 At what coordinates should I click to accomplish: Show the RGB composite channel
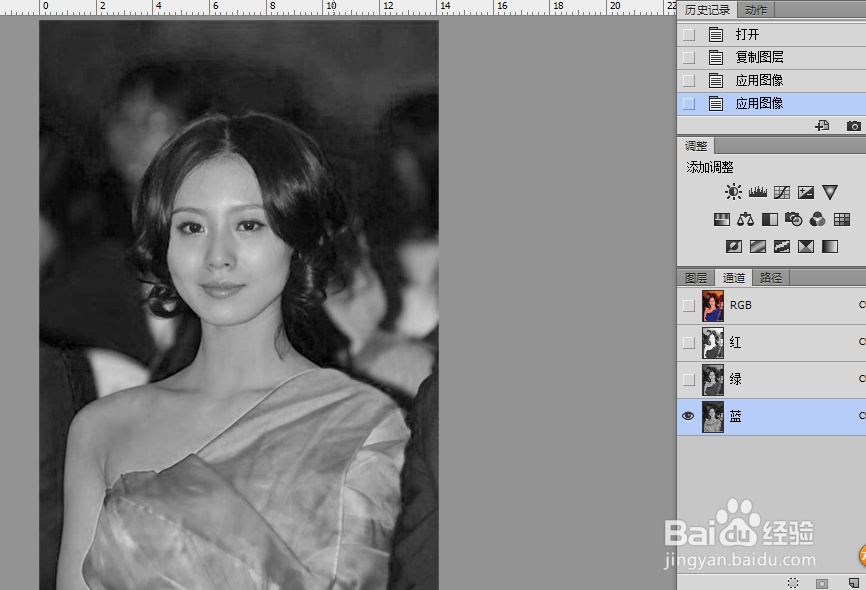click(x=689, y=305)
